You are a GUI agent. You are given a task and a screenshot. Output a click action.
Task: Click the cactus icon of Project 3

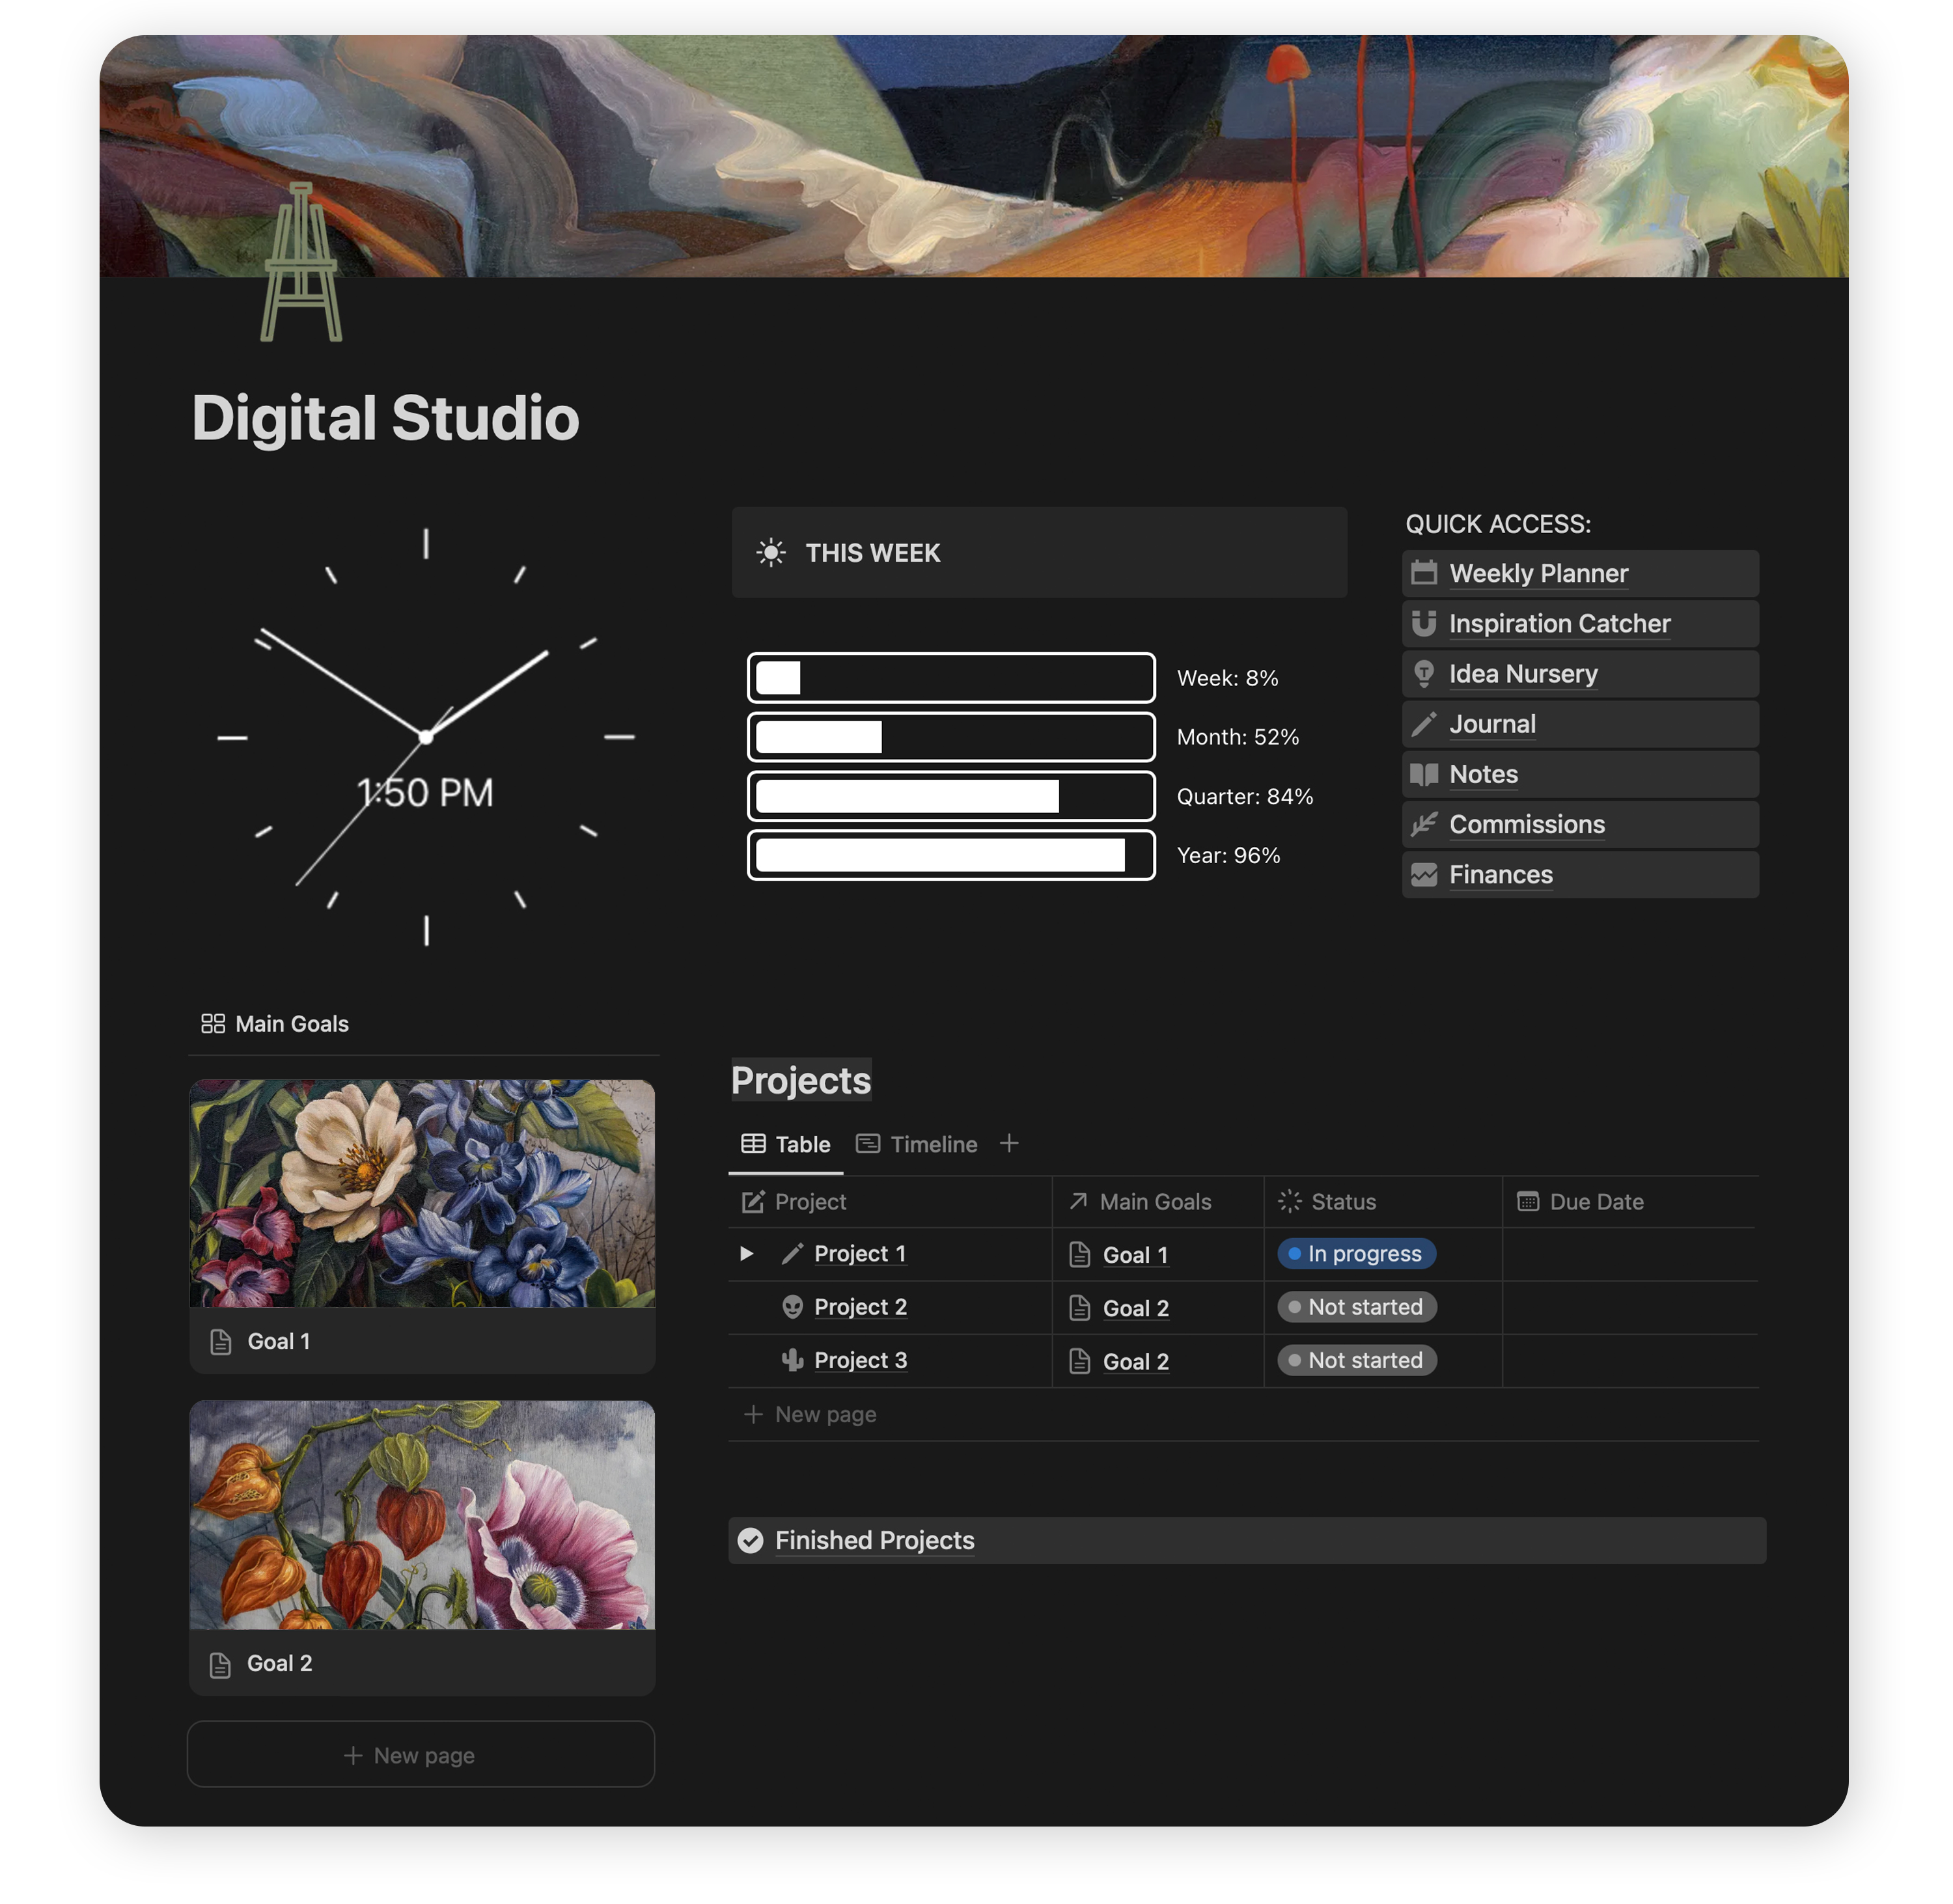point(792,1360)
